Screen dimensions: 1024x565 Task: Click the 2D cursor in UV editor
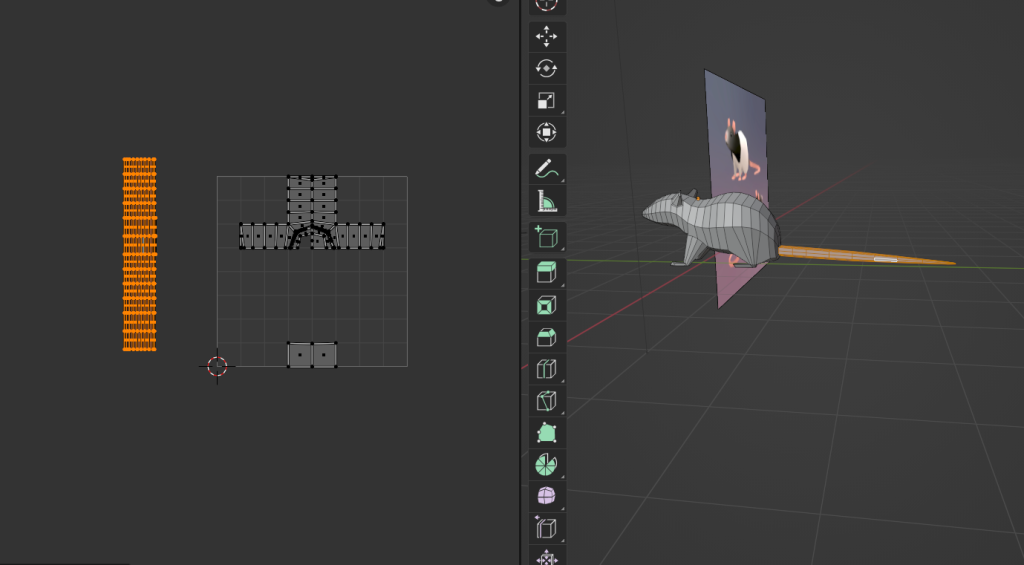pyautogui.click(x=217, y=366)
